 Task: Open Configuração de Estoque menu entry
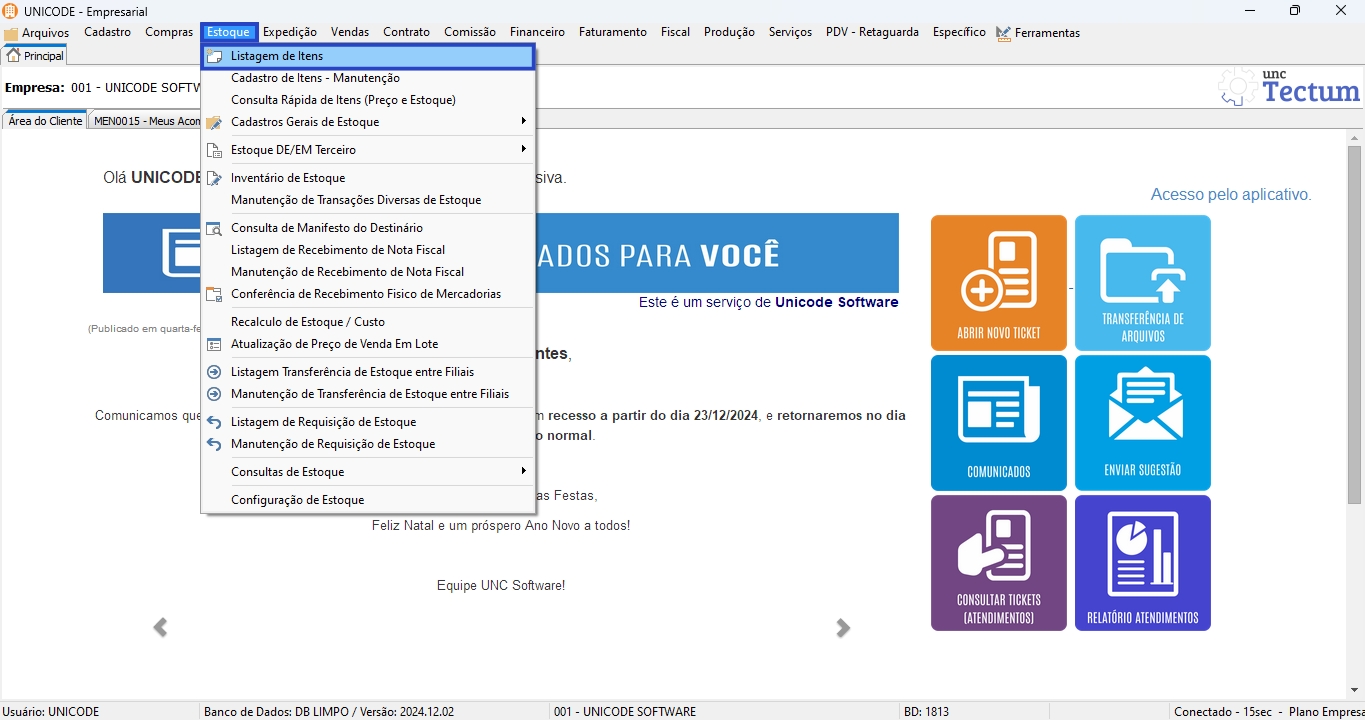297,500
